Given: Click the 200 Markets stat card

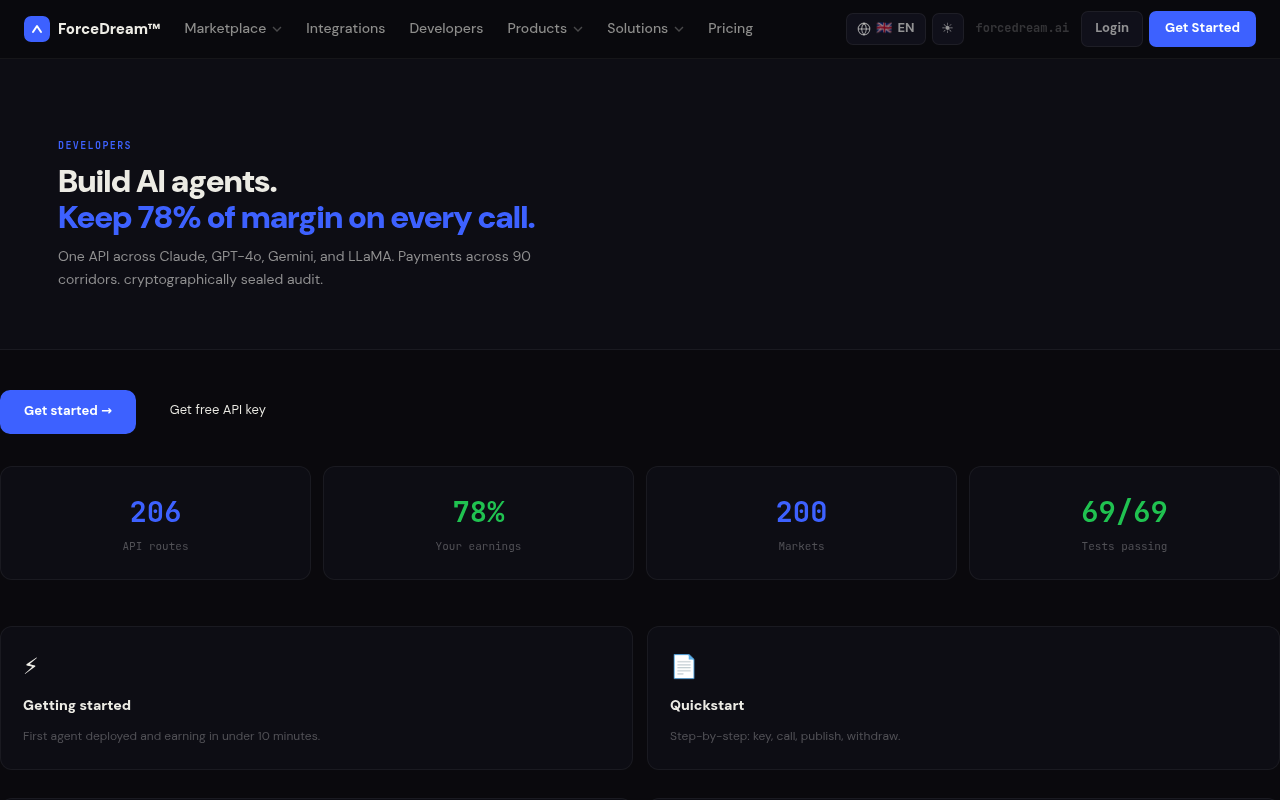Looking at the screenshot, I should (x=801, y=523).
